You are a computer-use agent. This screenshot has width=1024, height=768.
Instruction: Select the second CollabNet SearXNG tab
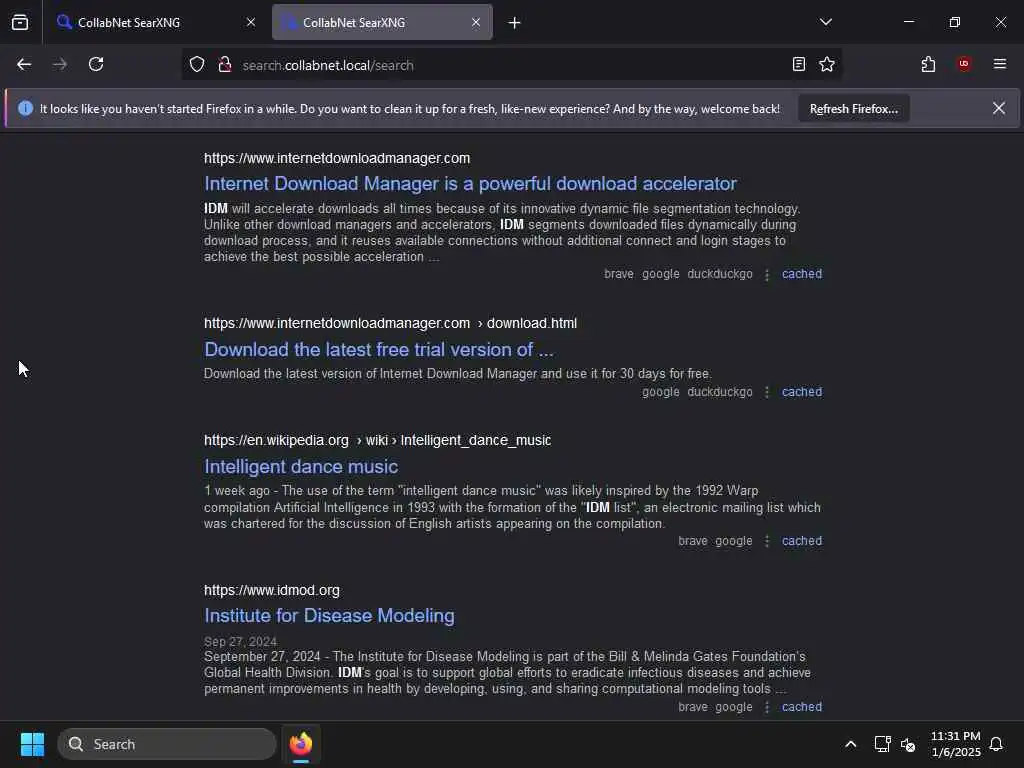click(382, 22)
